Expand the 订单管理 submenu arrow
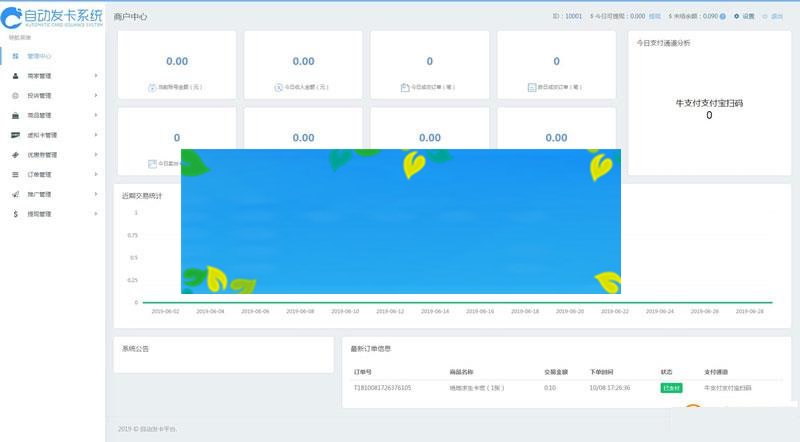The height and width of the screenshot is (442, 800). tap(96, 174)
